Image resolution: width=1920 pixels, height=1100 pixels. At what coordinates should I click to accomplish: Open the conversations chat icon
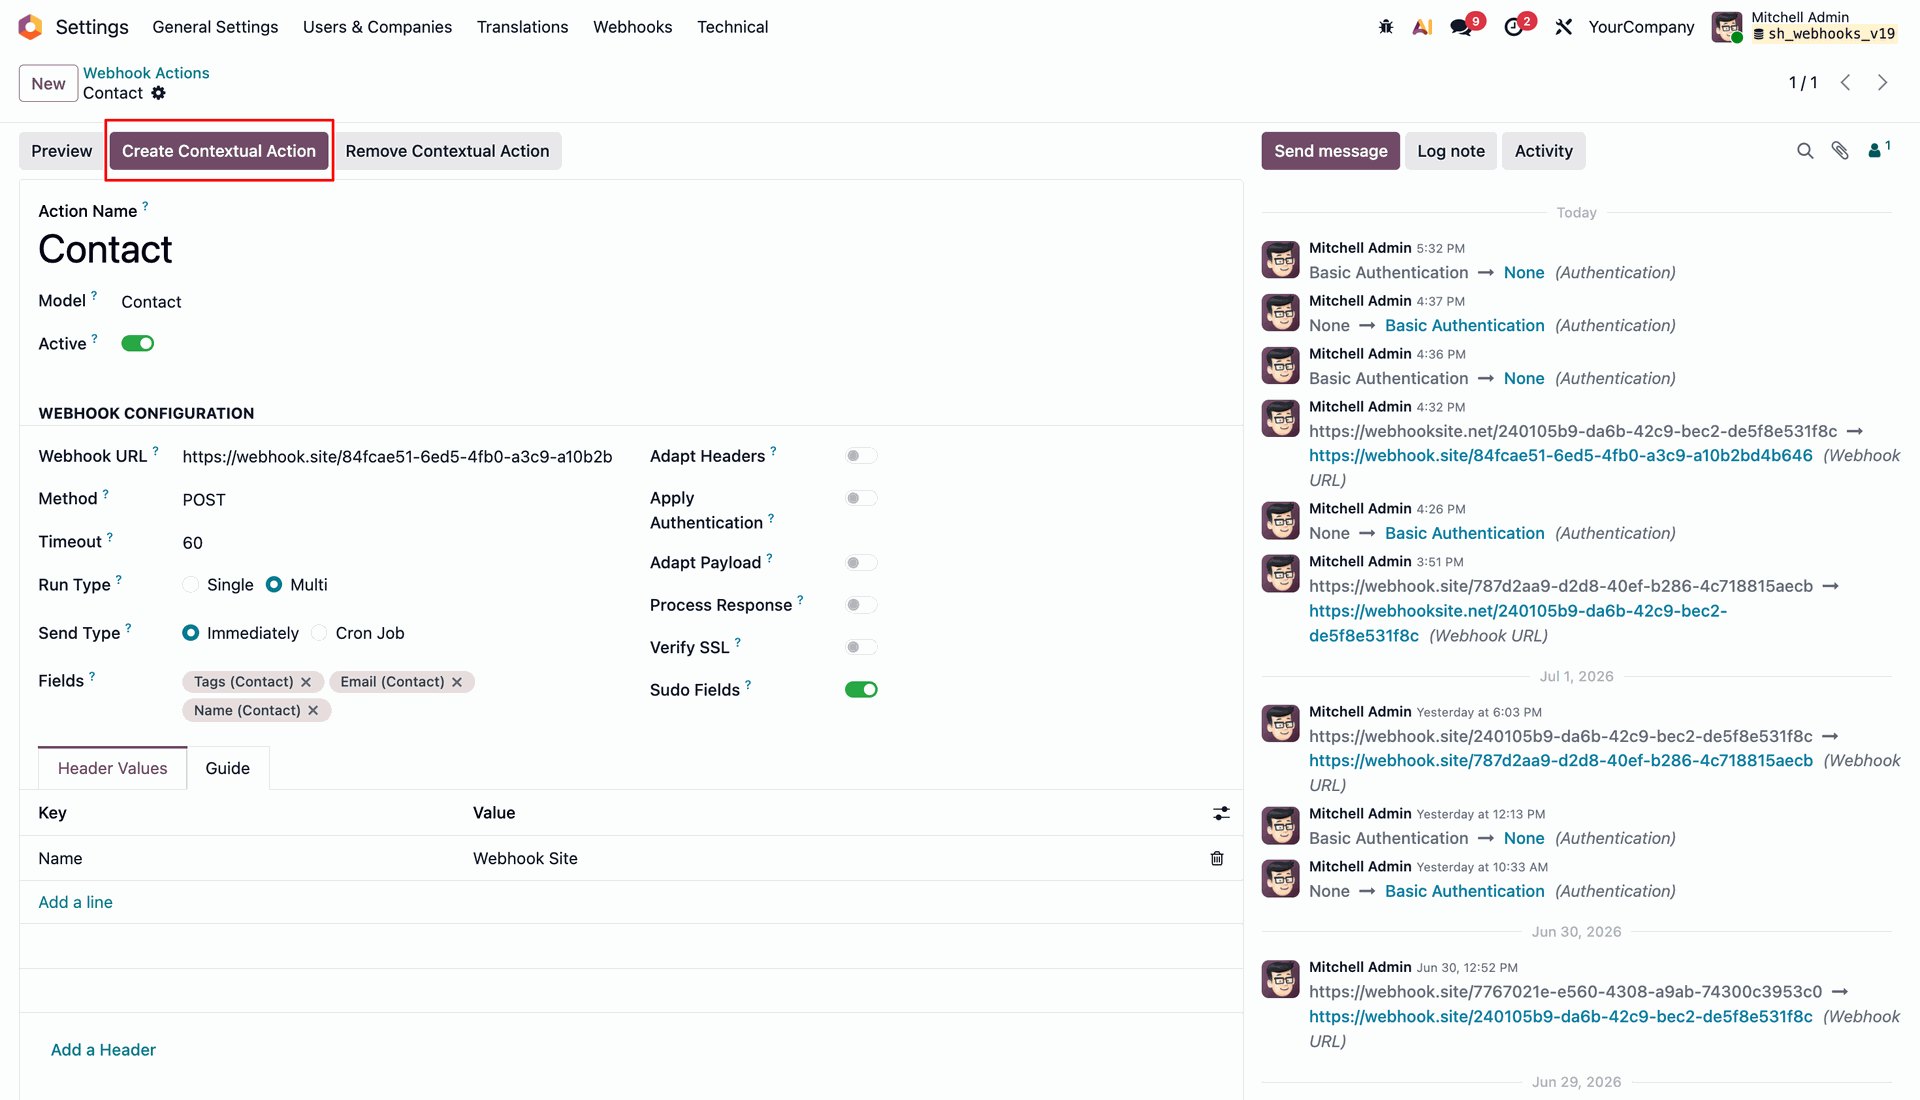pyautogui.click(x=1461, y=27)
